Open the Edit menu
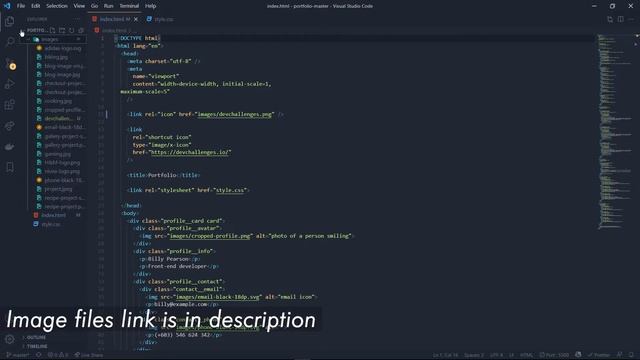The width and height of the screenshot is (640, 360). pos(36,6)
